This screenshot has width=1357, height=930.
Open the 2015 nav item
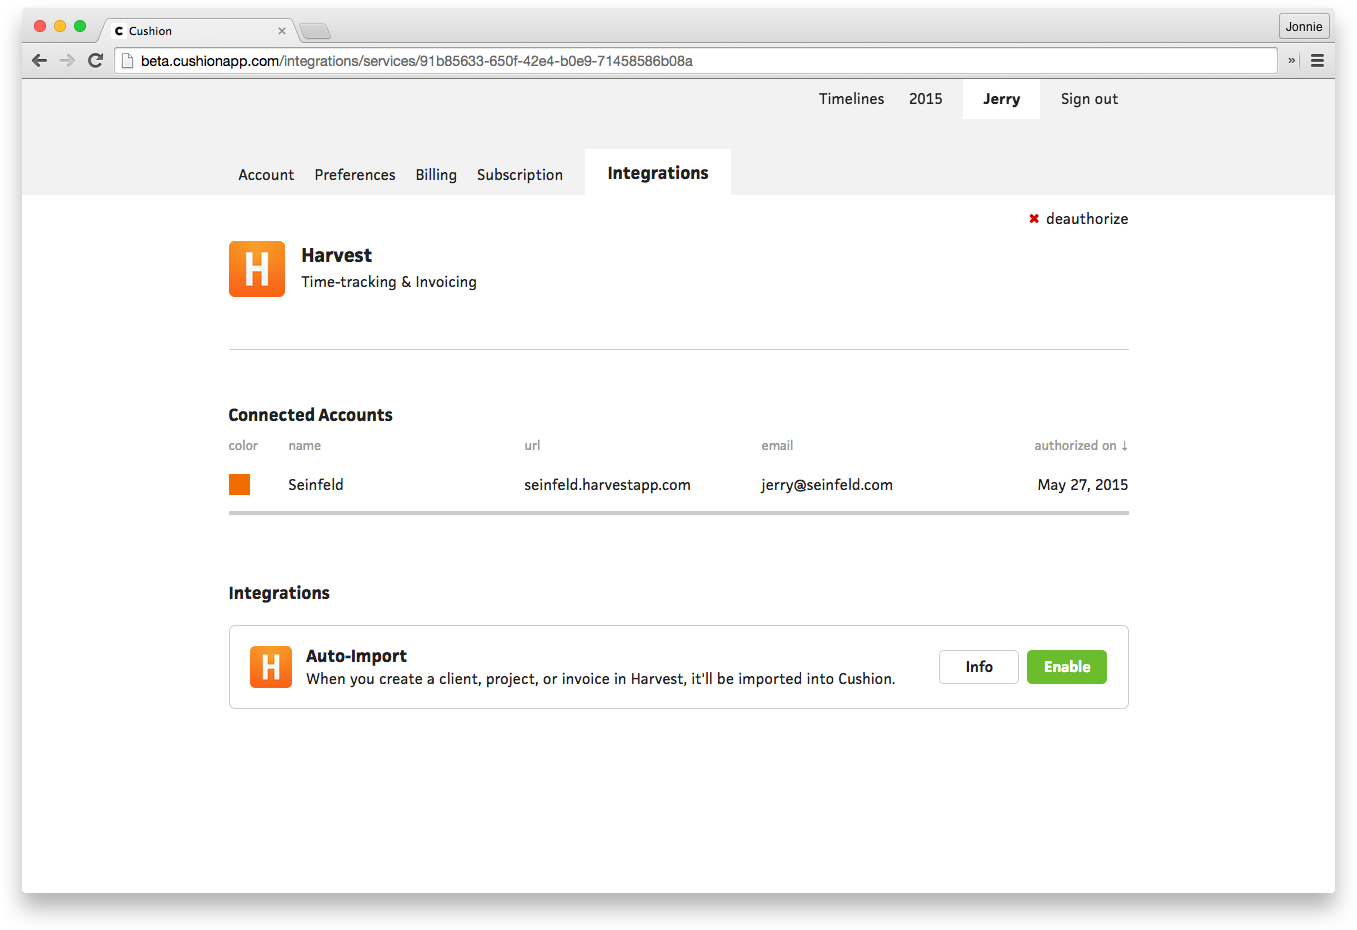[x=925, y=99]
